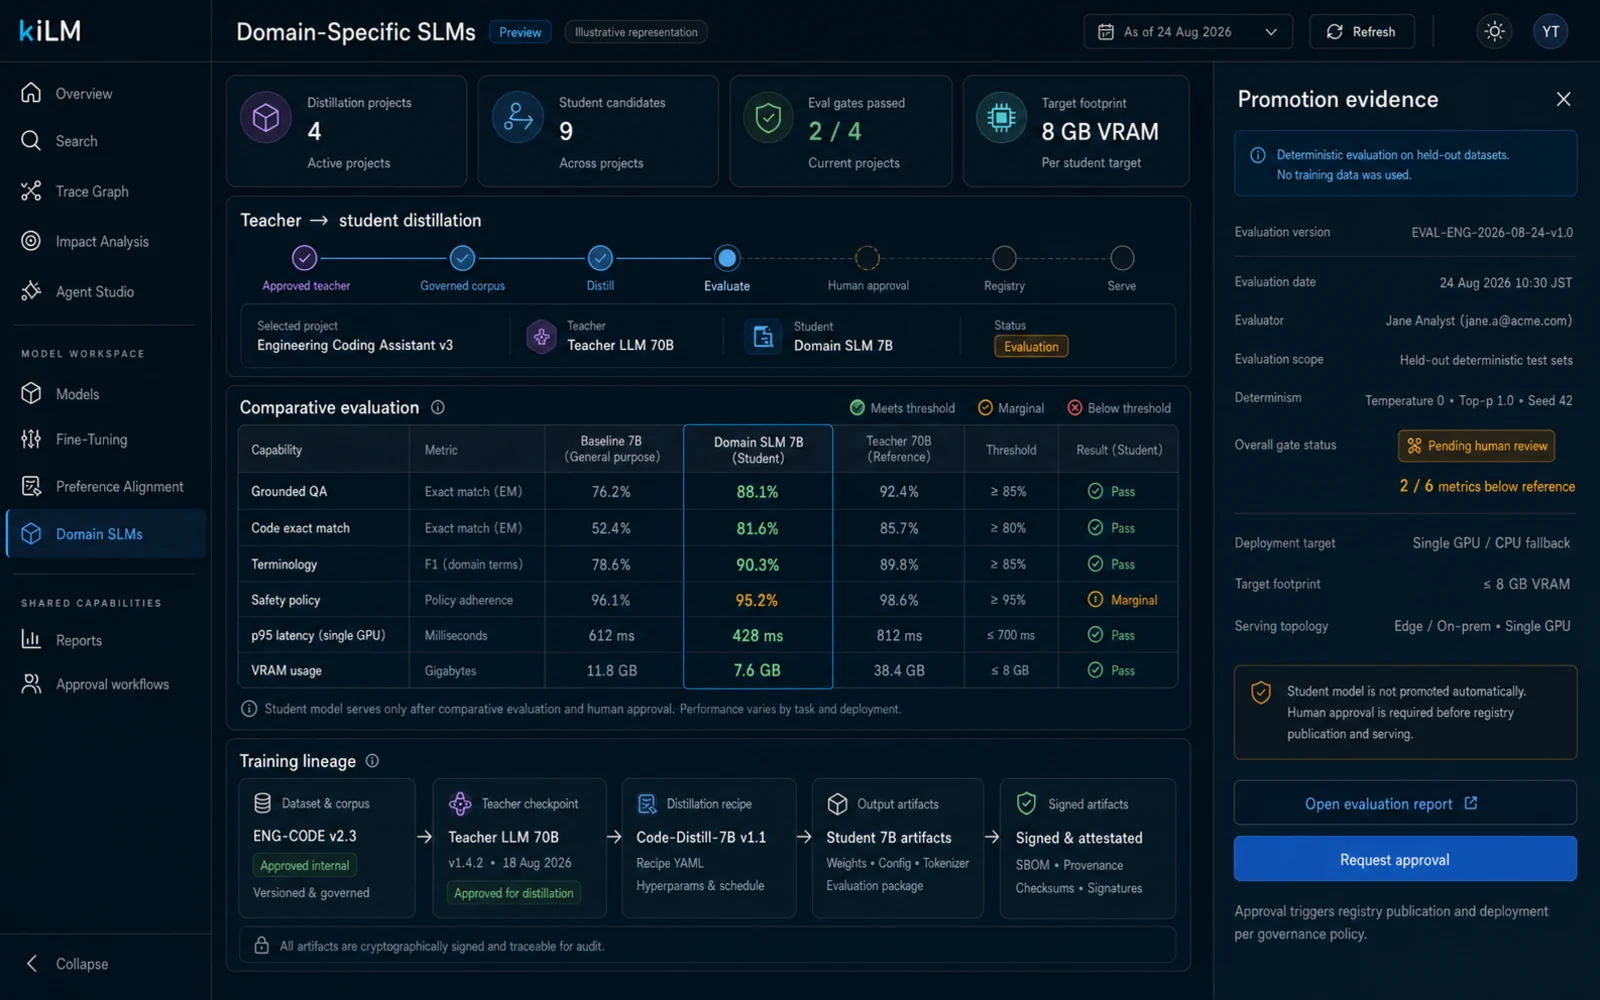Click the Preference Alignment icon
This screenshot has width=1600, height=1000.
tap(31, 486)
